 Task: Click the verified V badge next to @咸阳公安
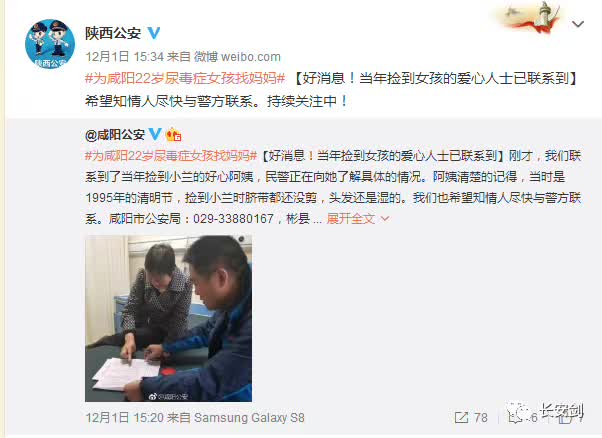155,134
